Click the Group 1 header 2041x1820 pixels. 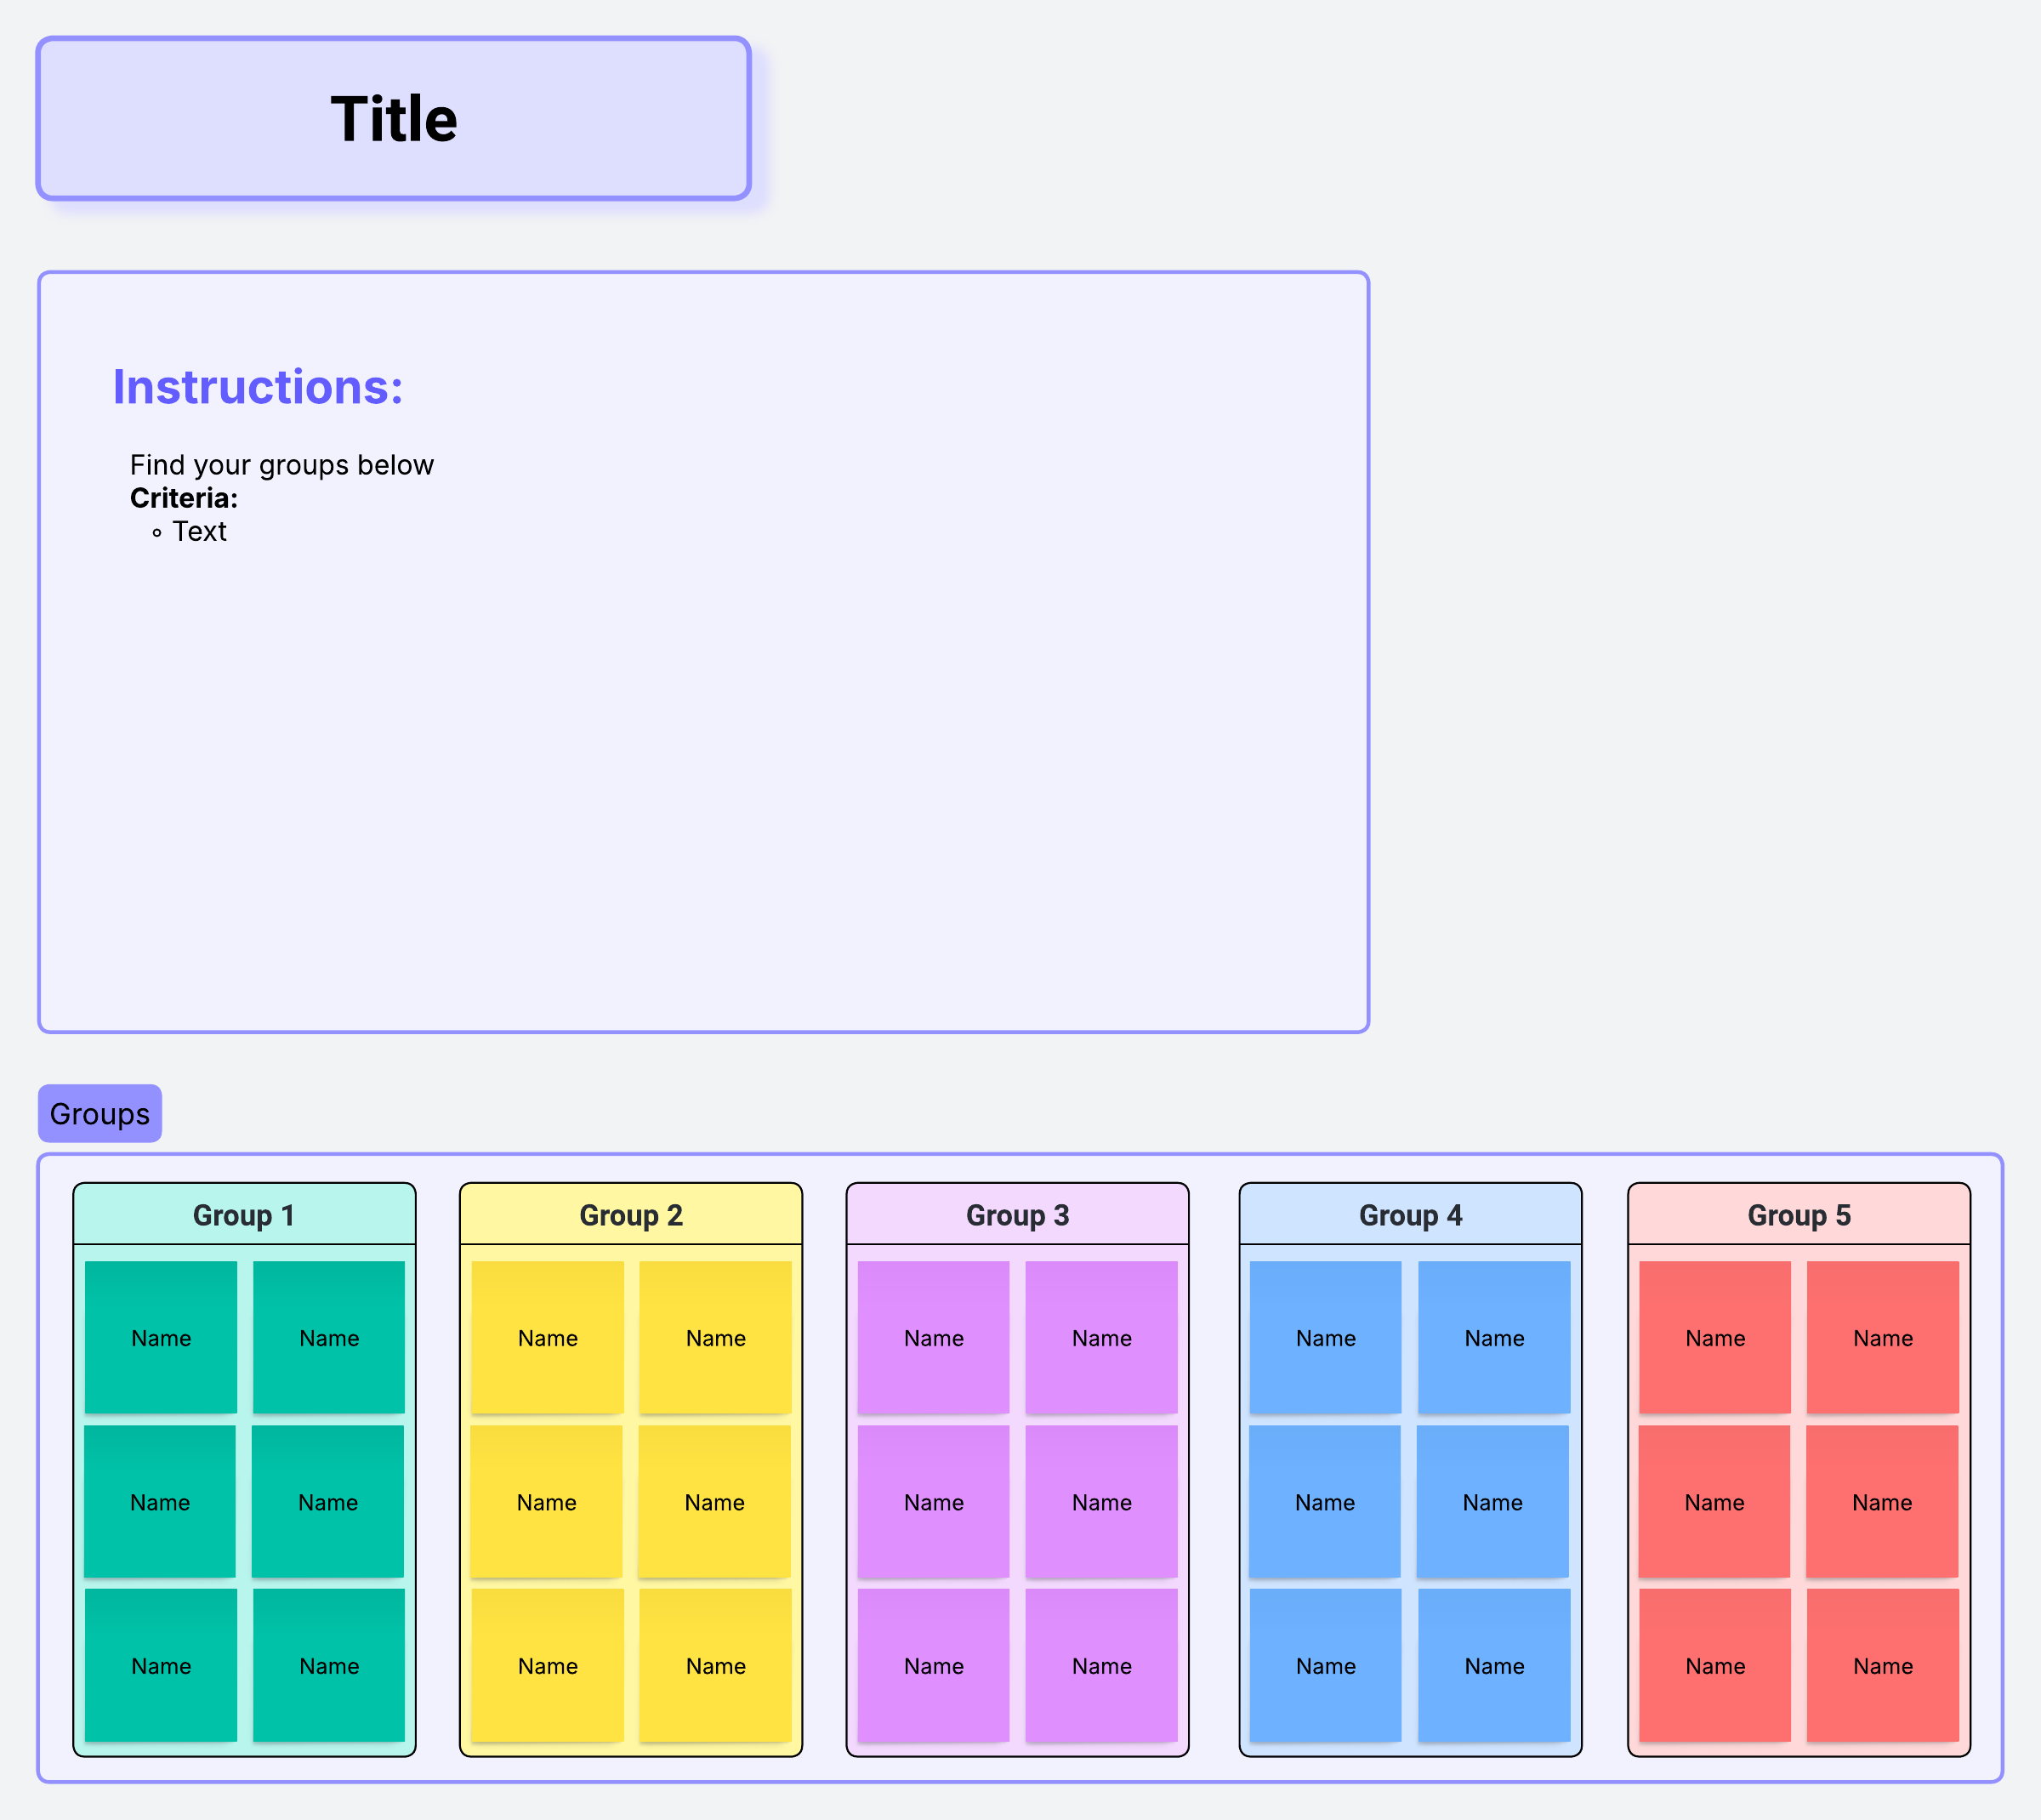pos(244,1215)
